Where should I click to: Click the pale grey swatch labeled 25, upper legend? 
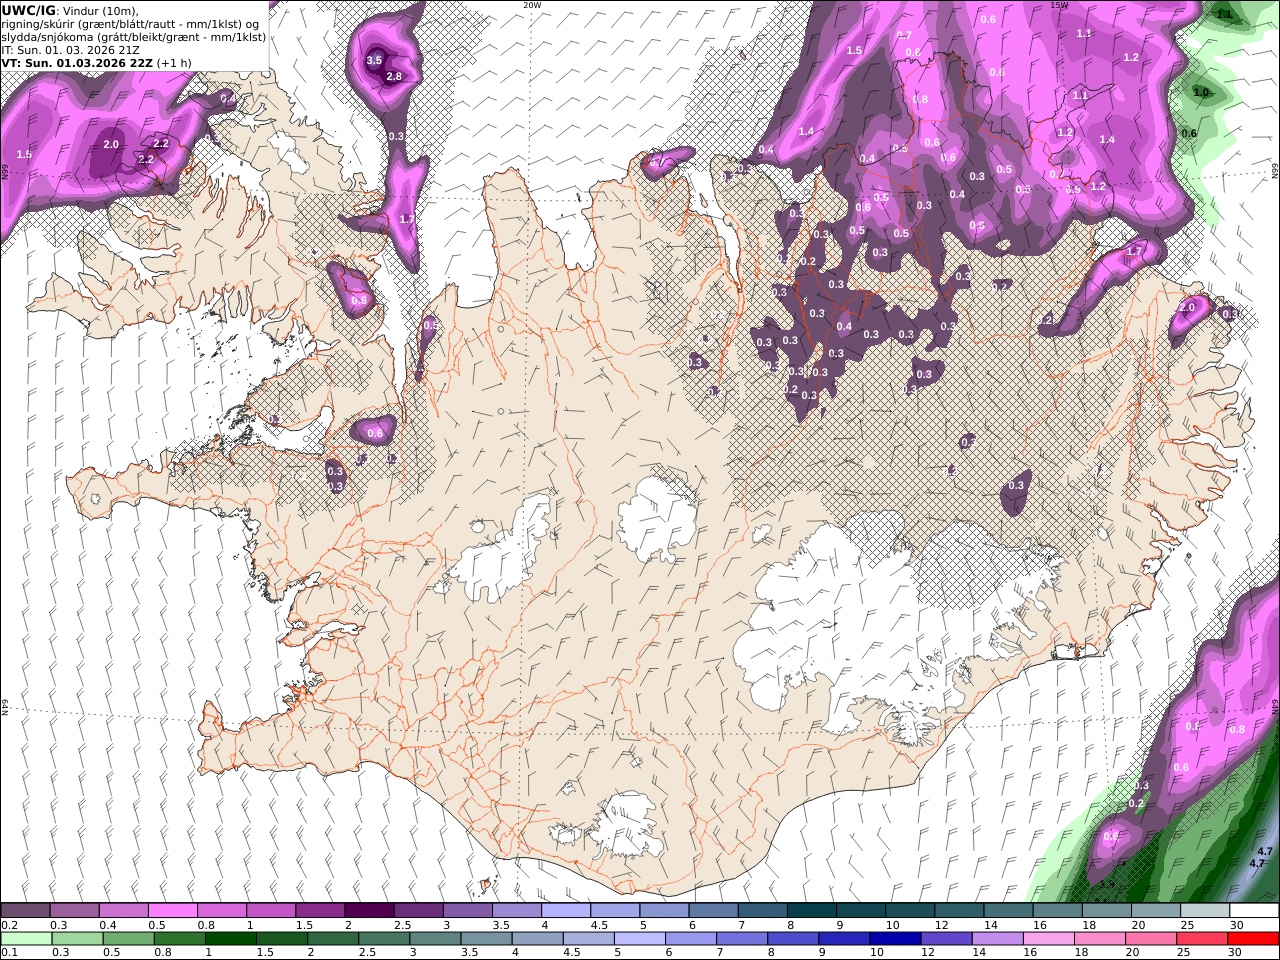pos(1205,911)
